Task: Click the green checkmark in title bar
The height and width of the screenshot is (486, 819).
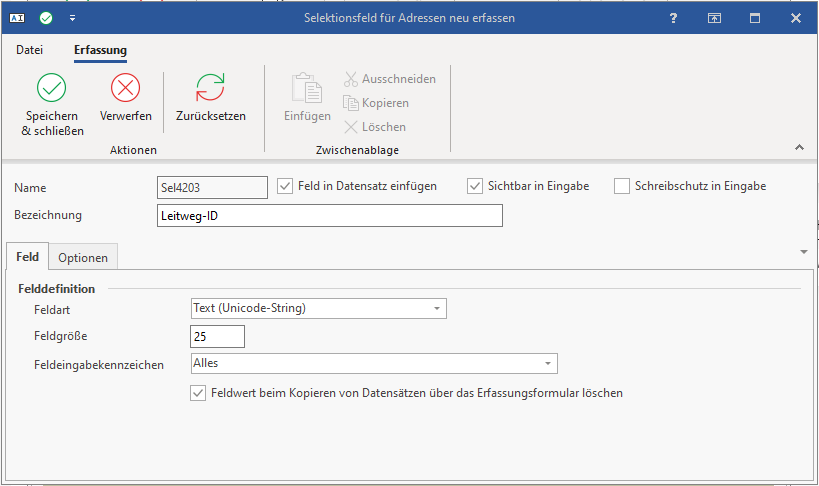Action: [47, 18]
